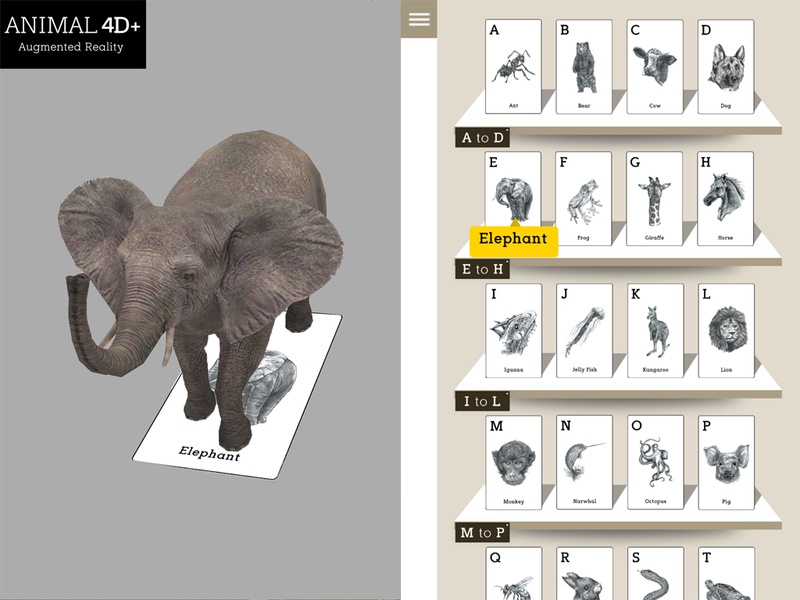Select the Octopus card

655,462
